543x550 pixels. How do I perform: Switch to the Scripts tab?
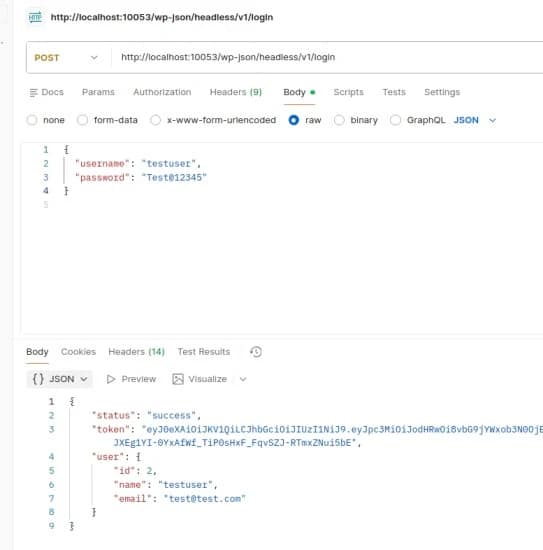coord(348,92)
